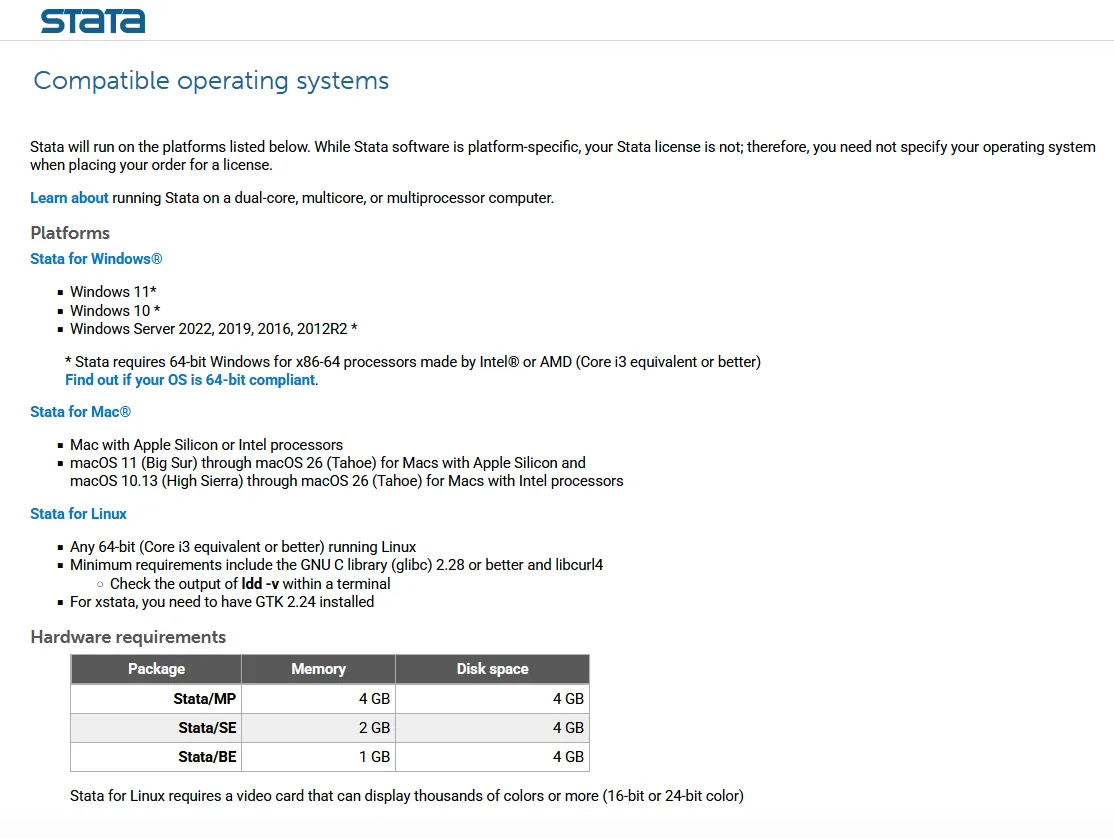1114x838 pixels.
Task: Open the "Learn about" link
Action: pos(69,198)
